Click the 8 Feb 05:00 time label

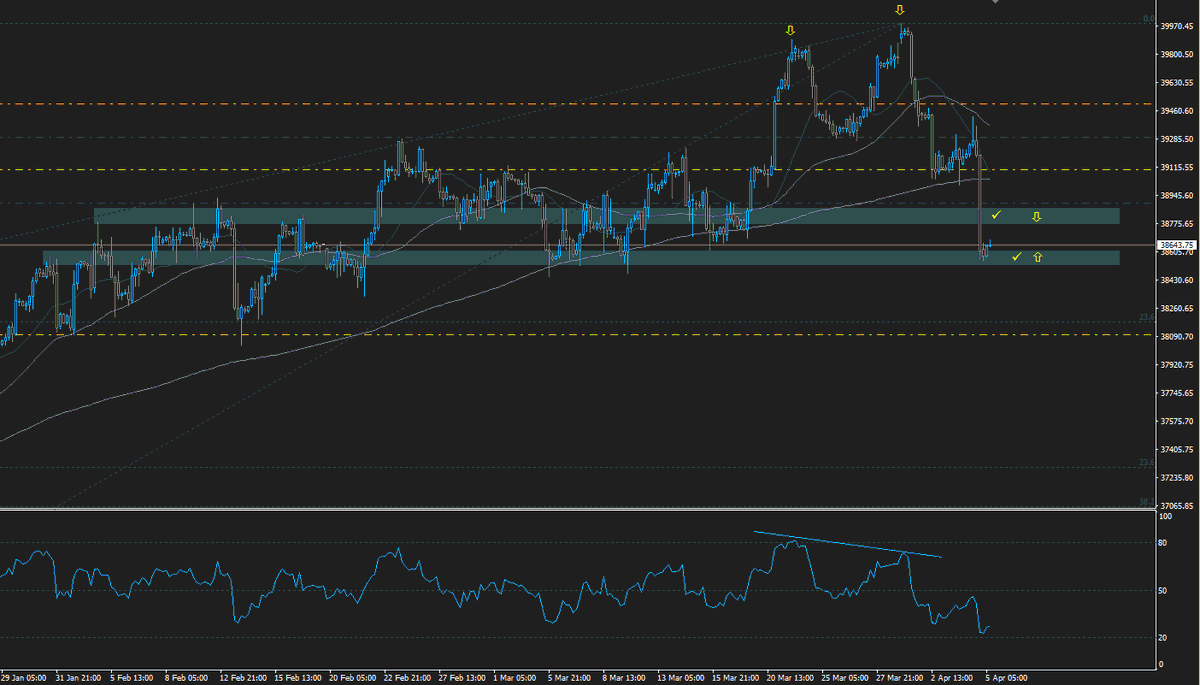(x=186, y=678)
